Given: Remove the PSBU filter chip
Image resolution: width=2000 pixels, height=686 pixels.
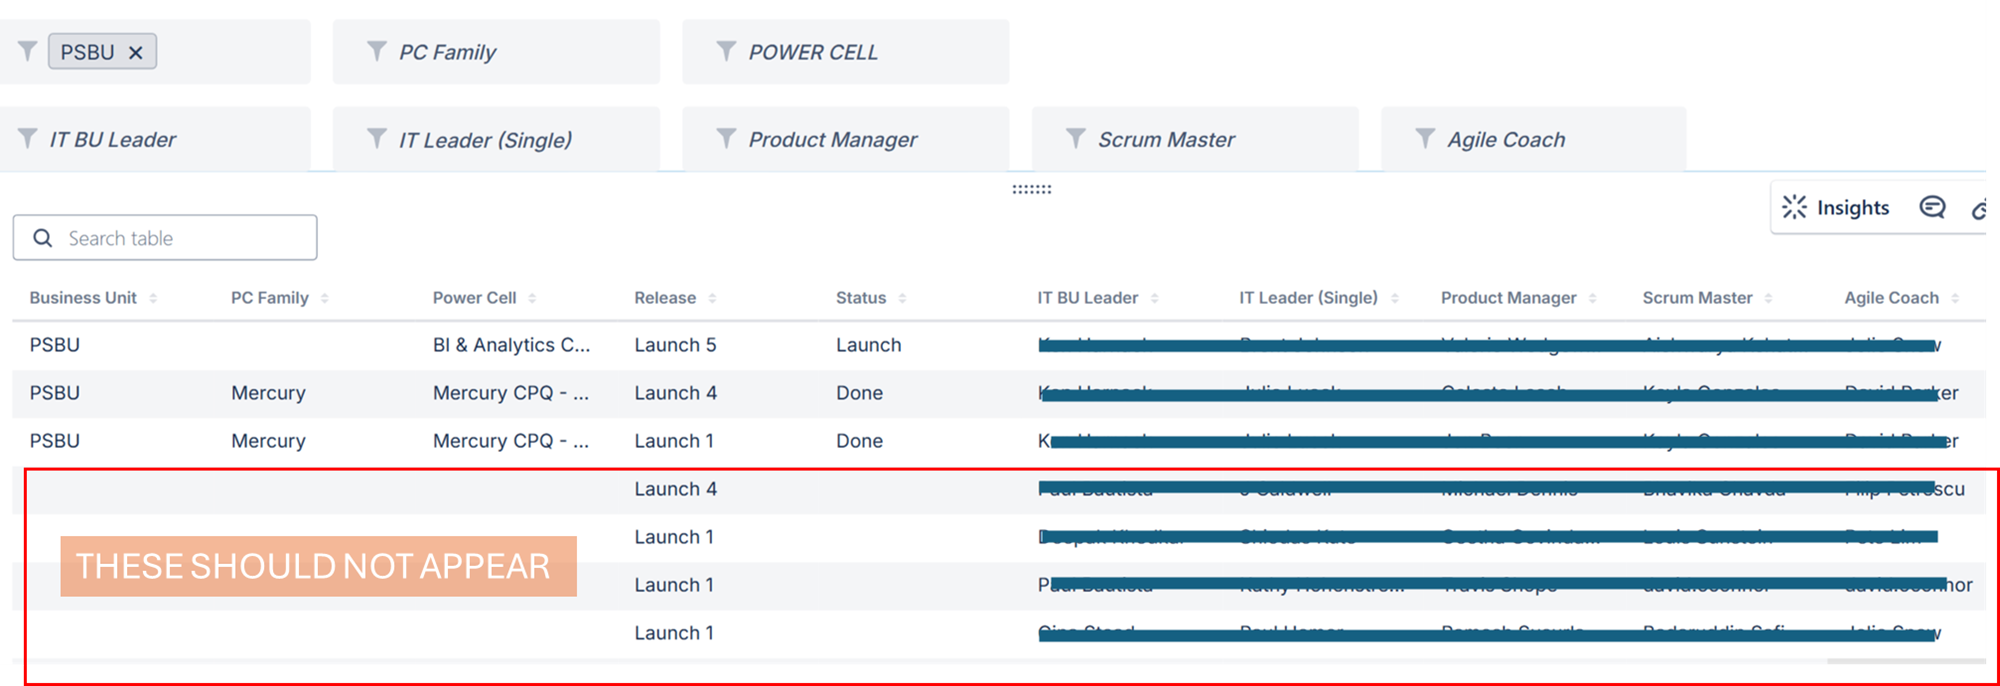Looking at the screenshot, I should click(x=136, y=53).
